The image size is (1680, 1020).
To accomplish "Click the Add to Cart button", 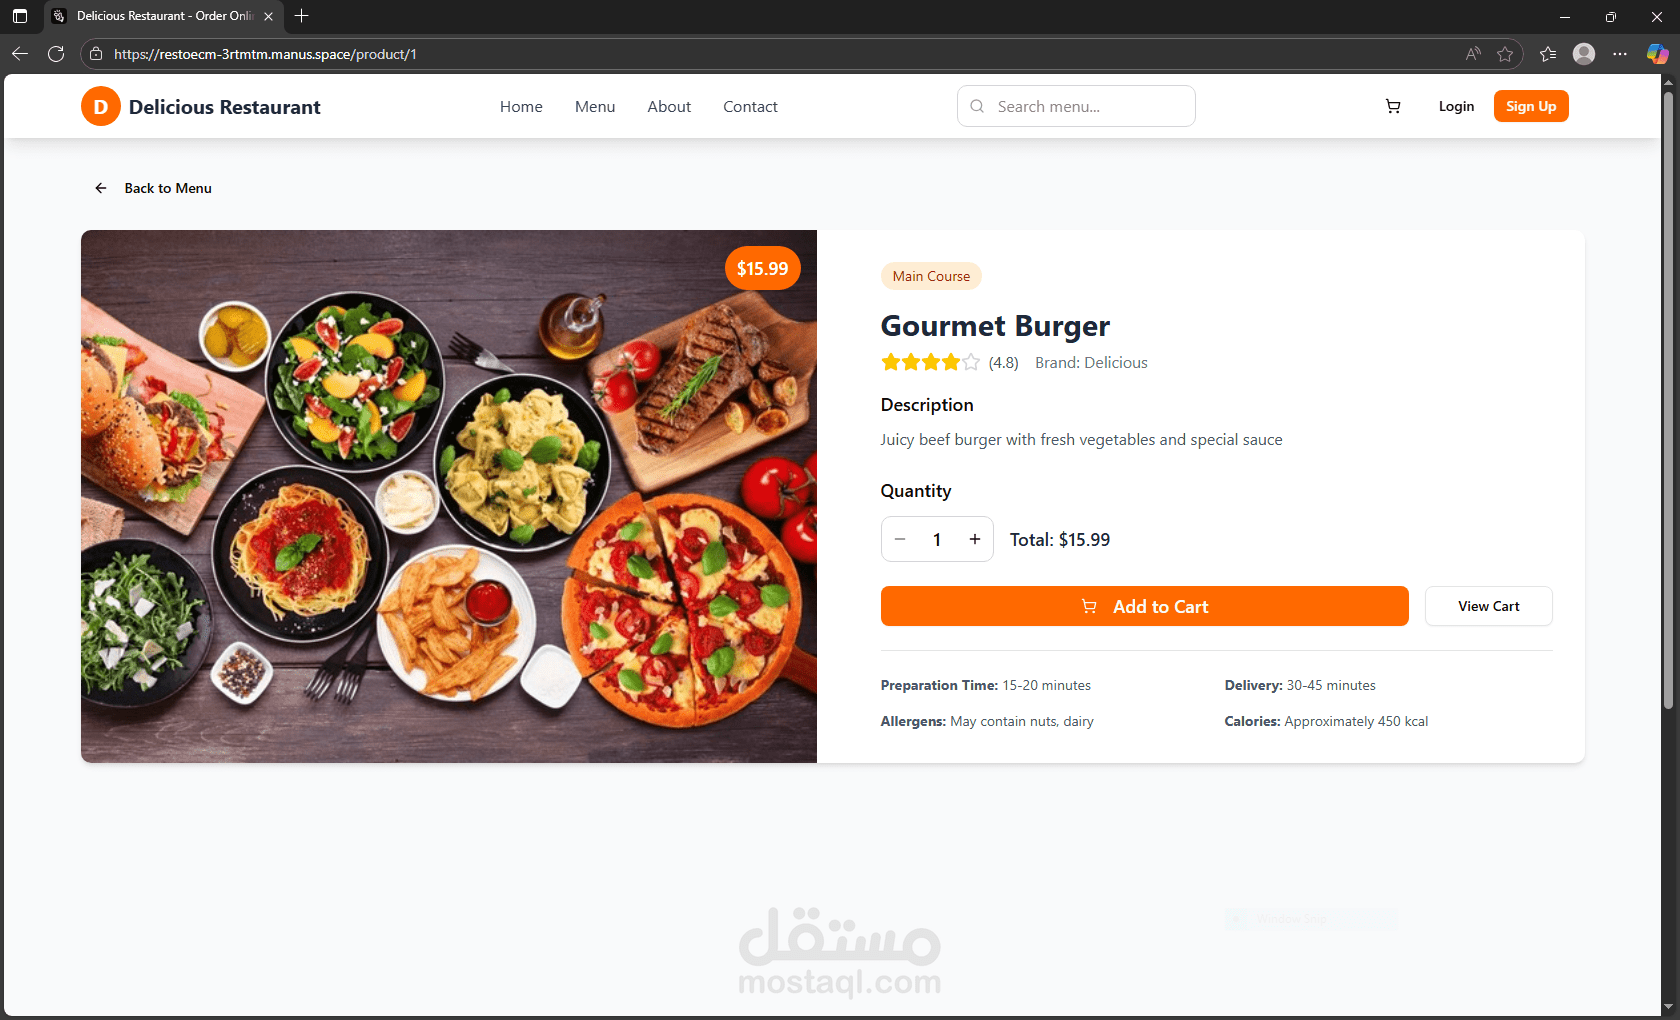I will (x=1144, y=606).
